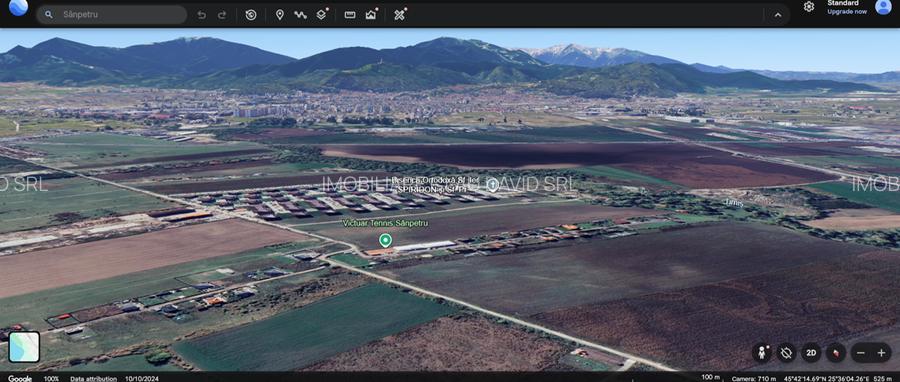Select the measure ruler tool

pyautogui.click(x=350, y=15)
